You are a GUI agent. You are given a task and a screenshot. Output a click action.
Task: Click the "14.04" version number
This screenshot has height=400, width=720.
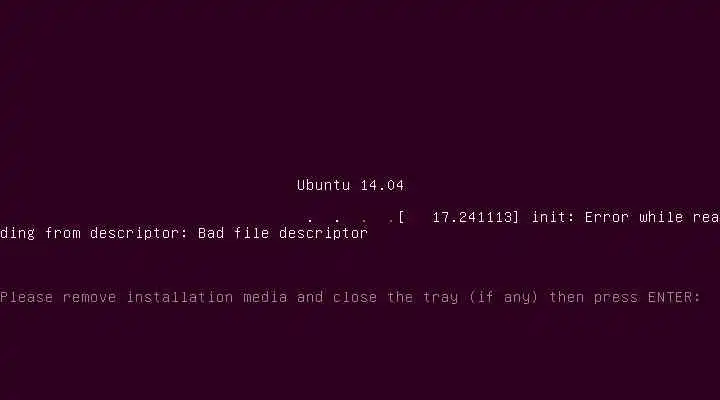pyautogui.click(x=382, y=185)
